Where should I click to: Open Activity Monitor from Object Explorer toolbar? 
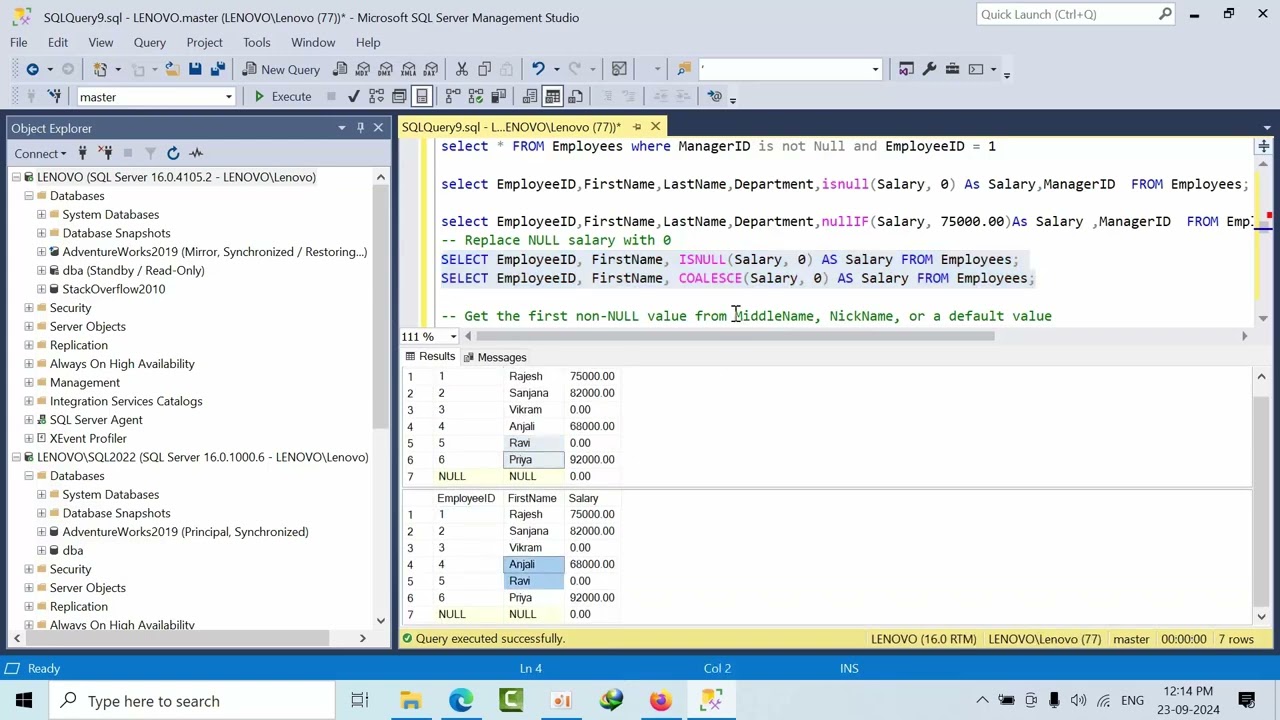[196, 153]
